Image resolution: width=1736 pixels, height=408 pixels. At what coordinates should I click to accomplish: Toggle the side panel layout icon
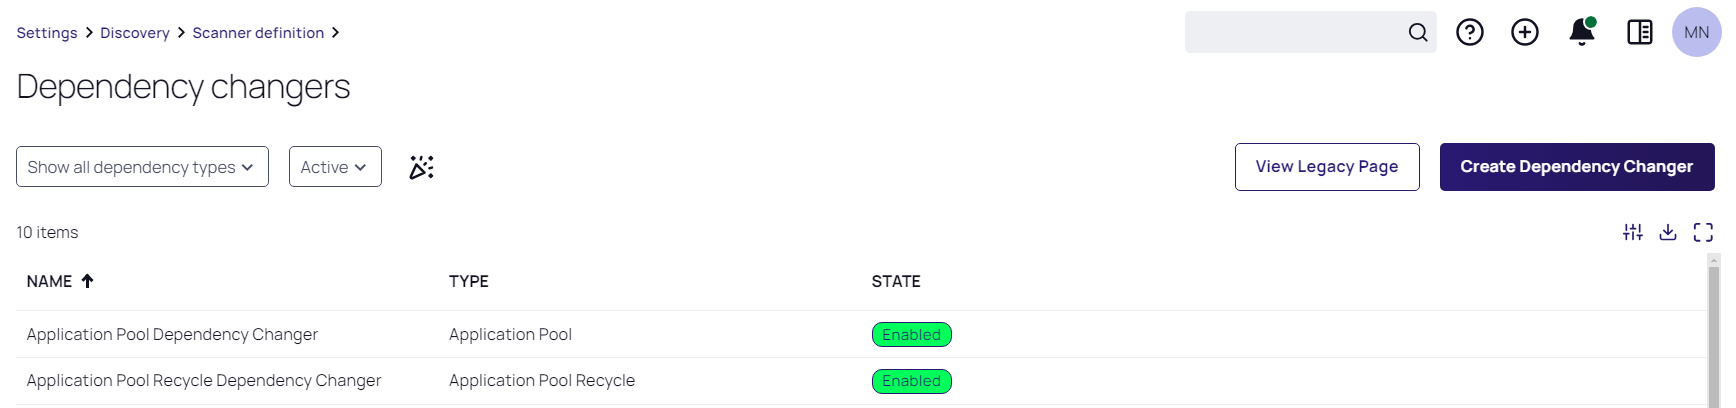coord(1640,33)
